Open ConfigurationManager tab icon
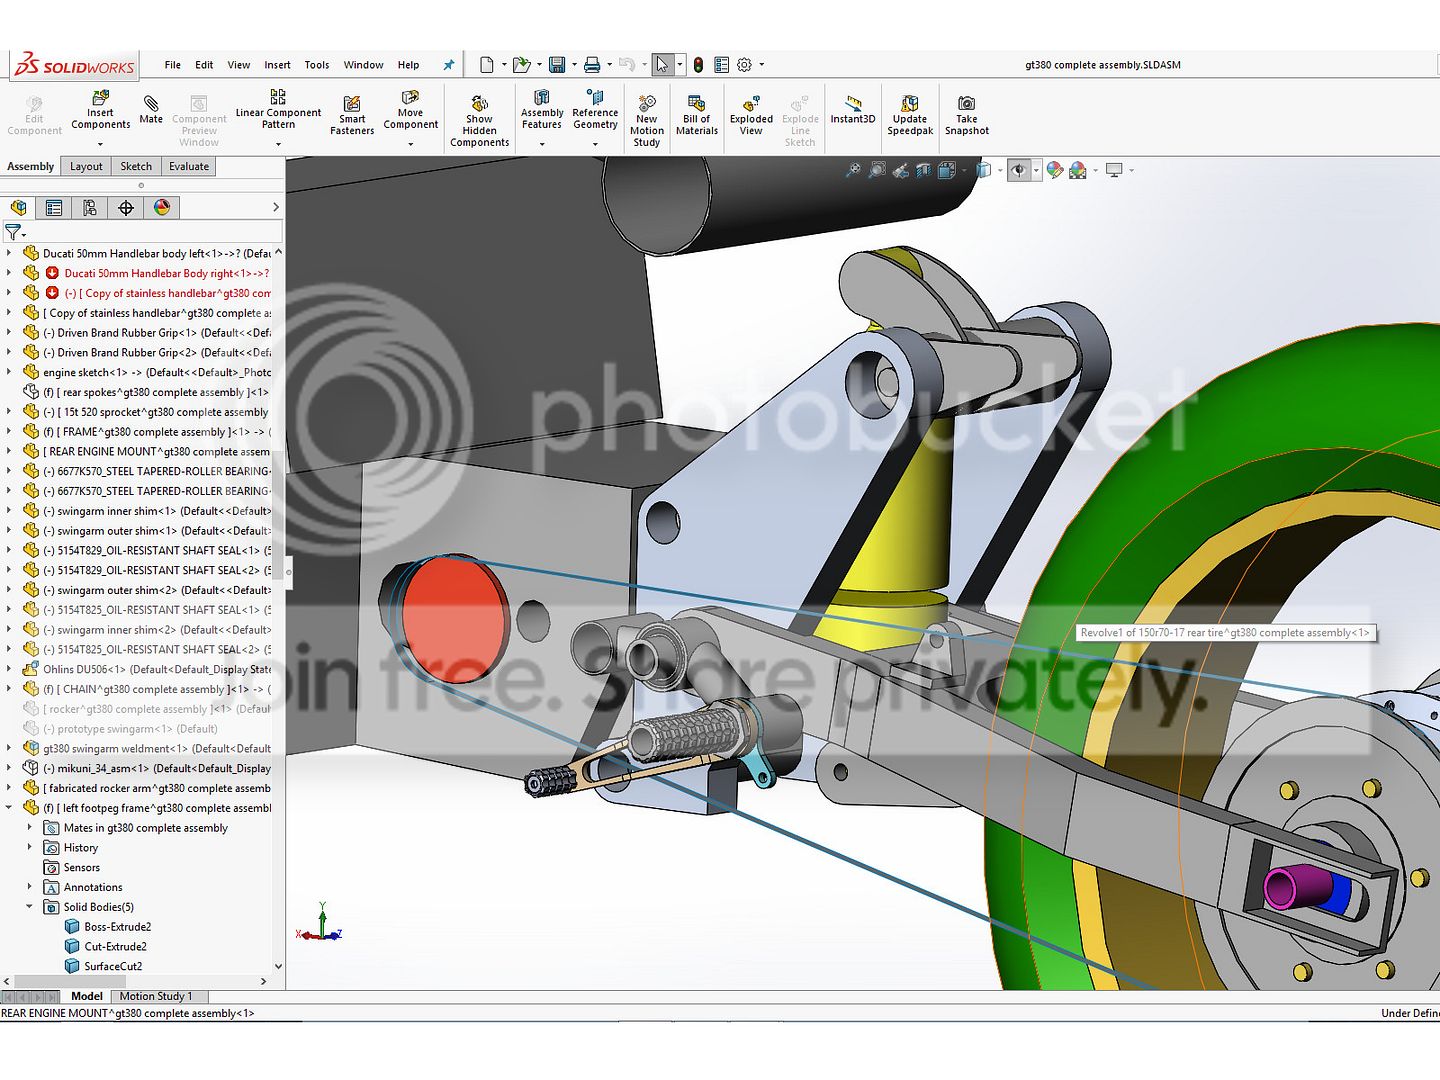1440x1080 pixels. click(90, 207)
